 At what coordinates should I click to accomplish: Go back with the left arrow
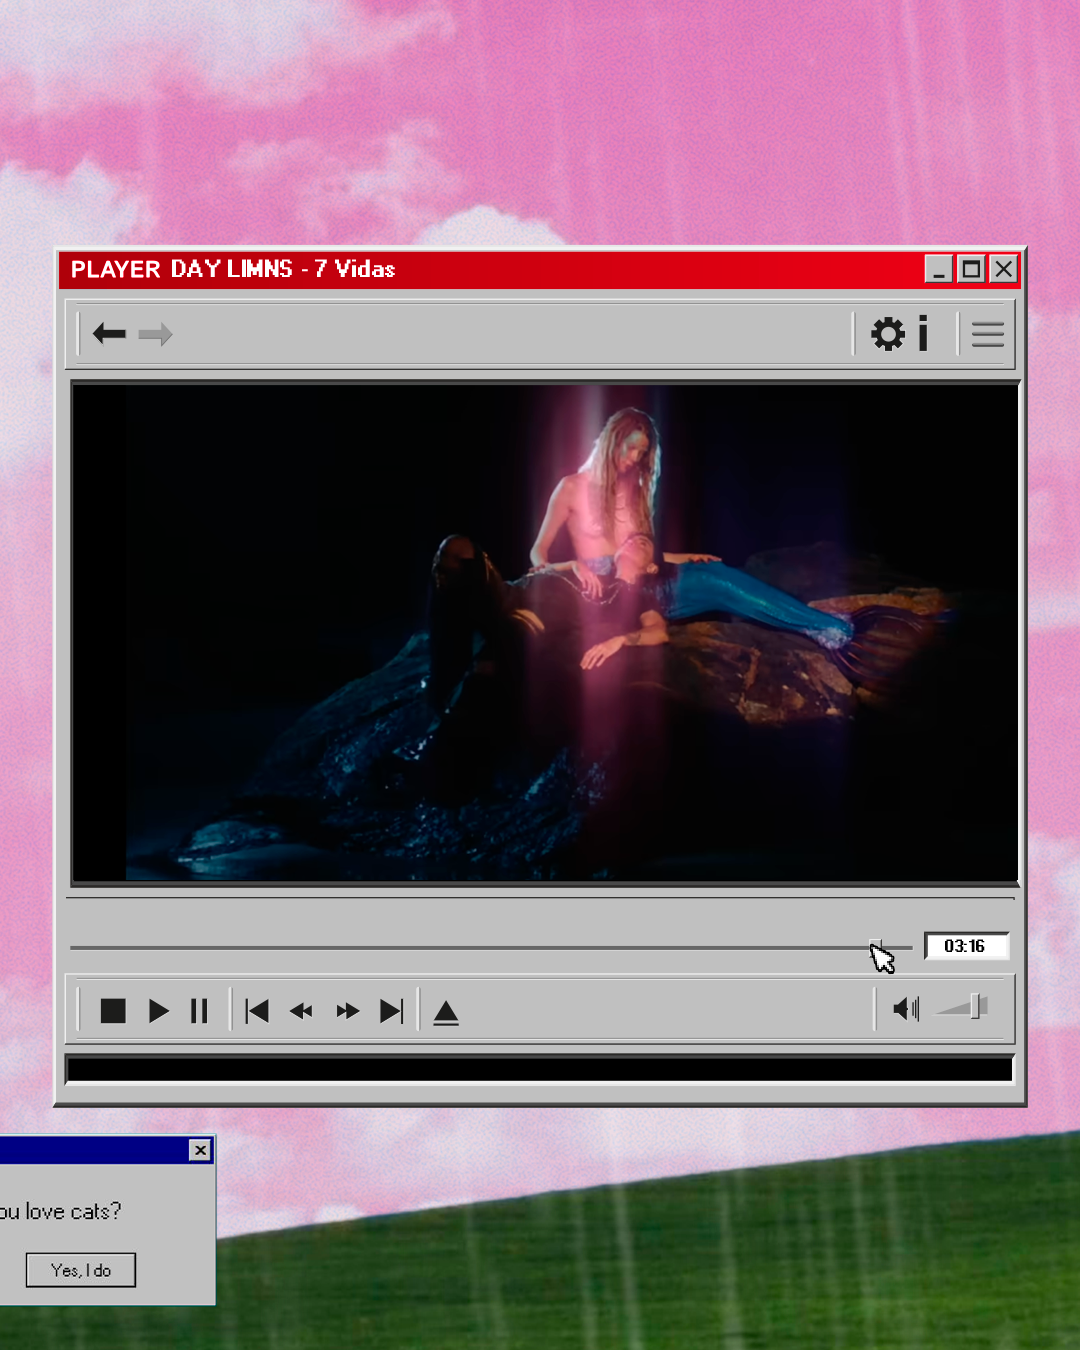109,334
